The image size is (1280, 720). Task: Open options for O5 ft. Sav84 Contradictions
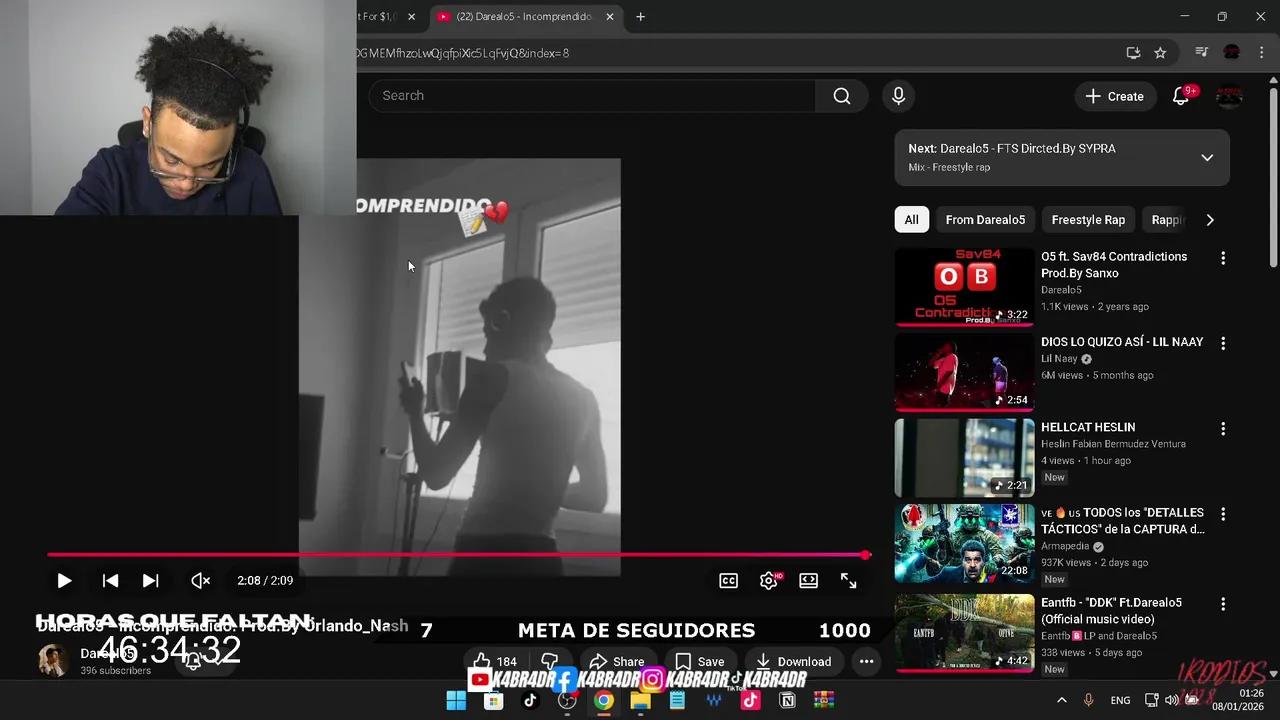(x=1222, y=258)
